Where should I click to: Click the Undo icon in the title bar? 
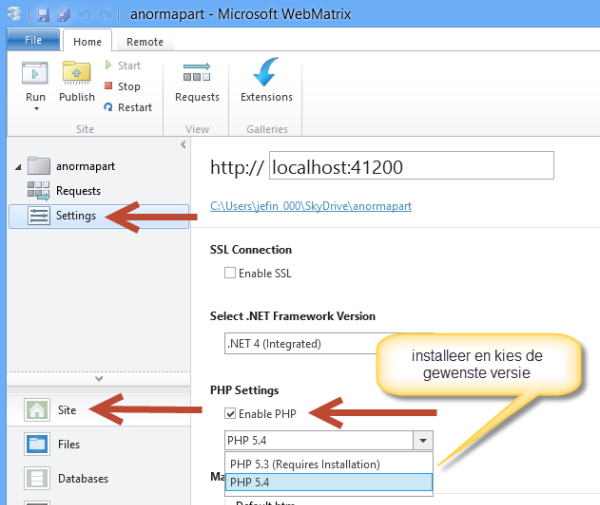tap(85, 15)
